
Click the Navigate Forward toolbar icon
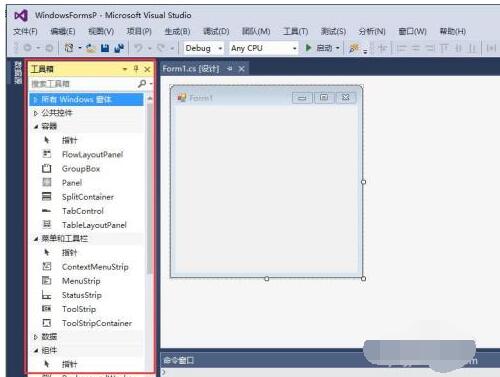point(49,48)
